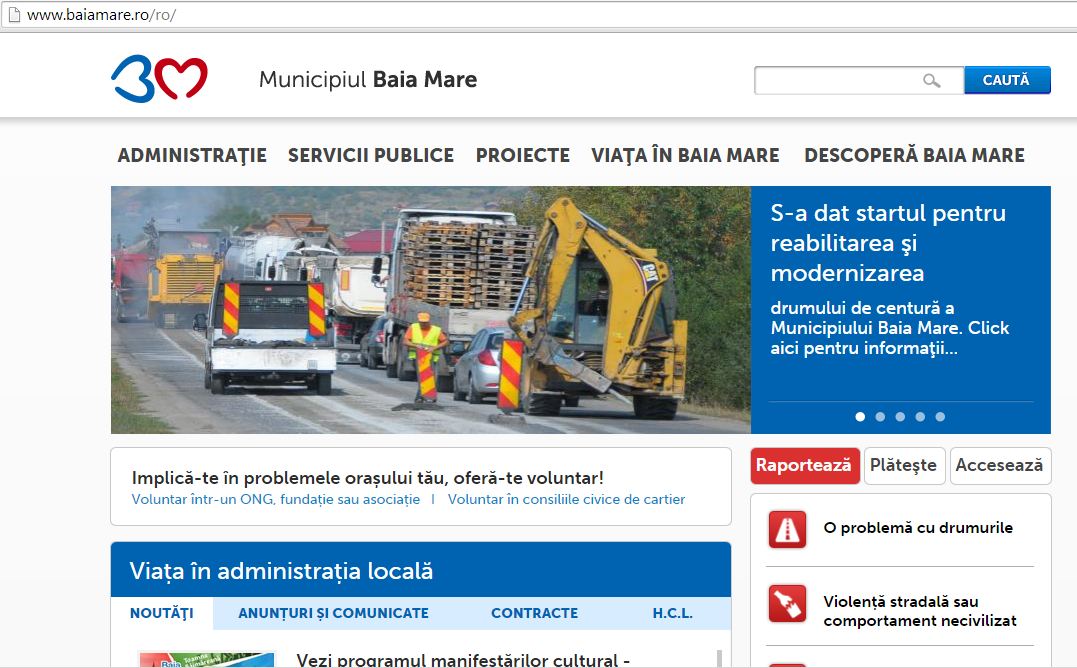Image resolution: width=1077 pixels, height=668 pixels.
Task: Select the first carousel slide dot
Action: (x=860, y=417)
